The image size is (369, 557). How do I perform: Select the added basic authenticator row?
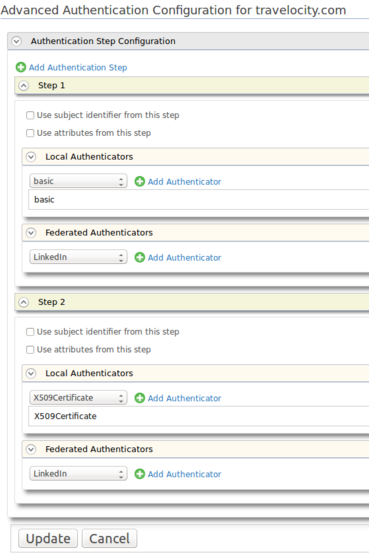(x=199, y=200)
